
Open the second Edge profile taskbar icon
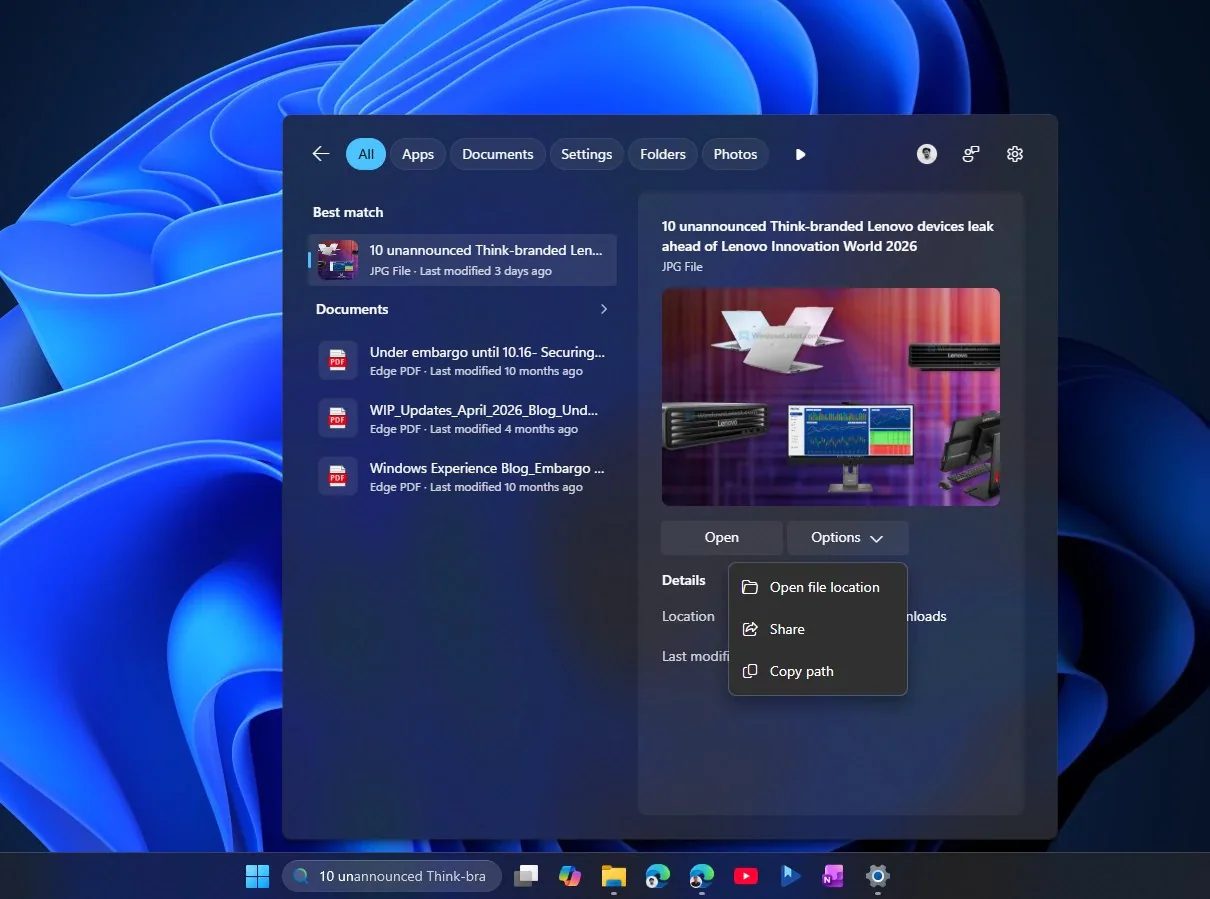tap(701, 876)
